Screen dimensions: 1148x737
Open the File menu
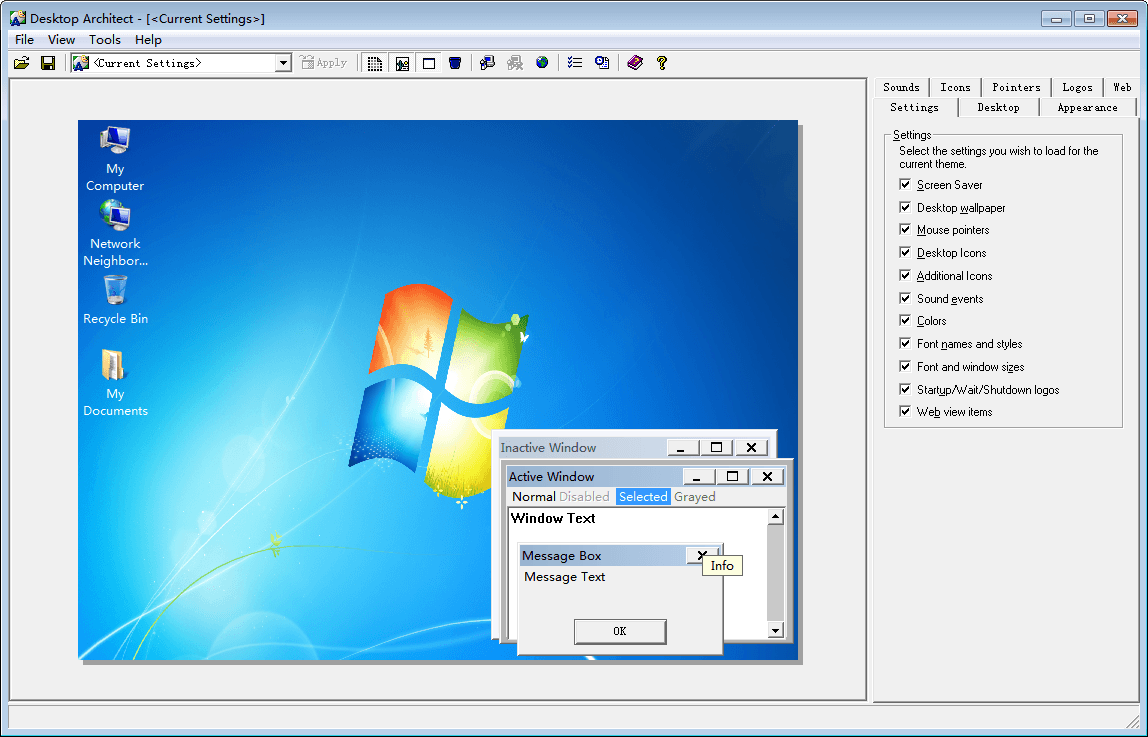(24, 40)
